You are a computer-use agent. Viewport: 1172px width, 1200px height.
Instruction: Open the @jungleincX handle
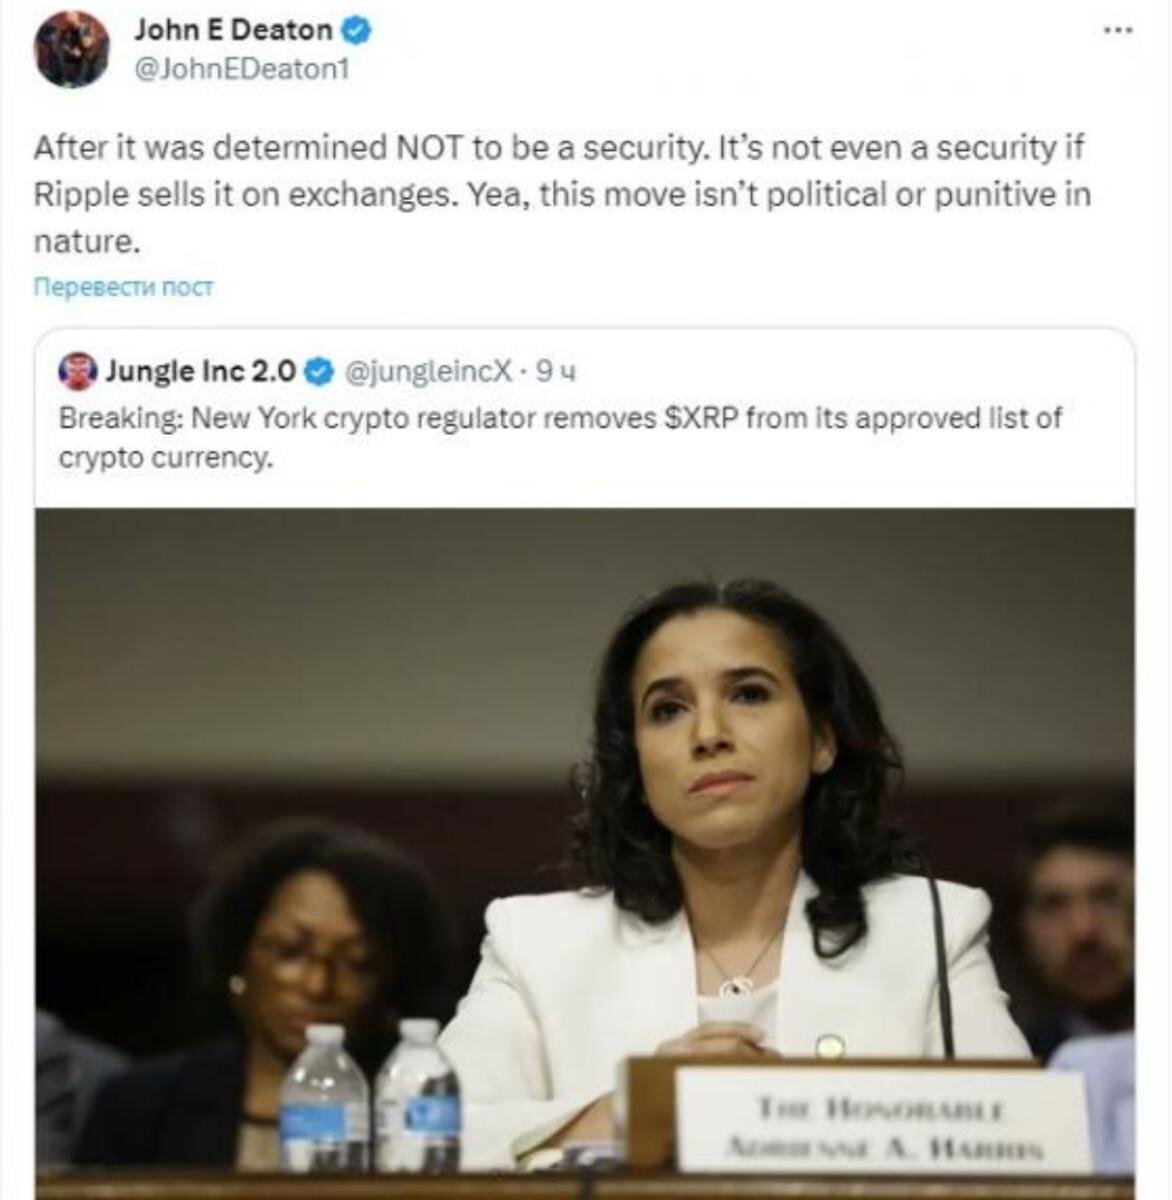pyautogui.click(x=428, y=372)
